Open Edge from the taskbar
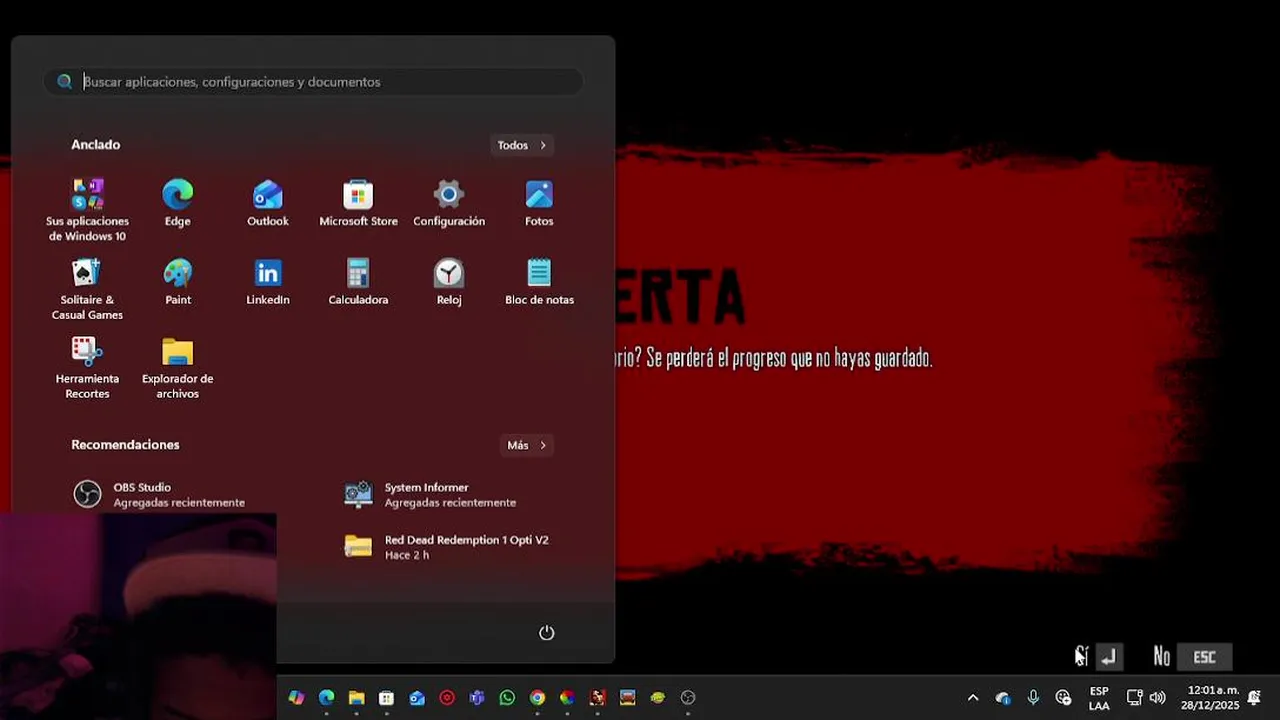 (x=326, y=698)
